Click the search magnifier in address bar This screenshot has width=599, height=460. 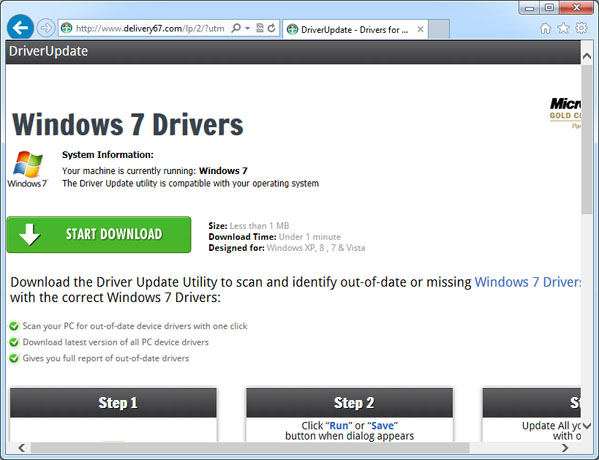(236, 28)
